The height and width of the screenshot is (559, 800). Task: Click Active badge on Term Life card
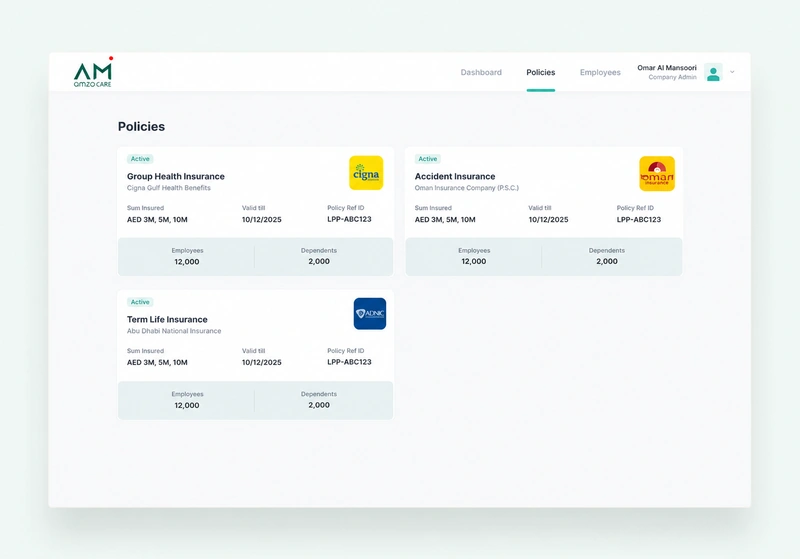click(140, 302)
